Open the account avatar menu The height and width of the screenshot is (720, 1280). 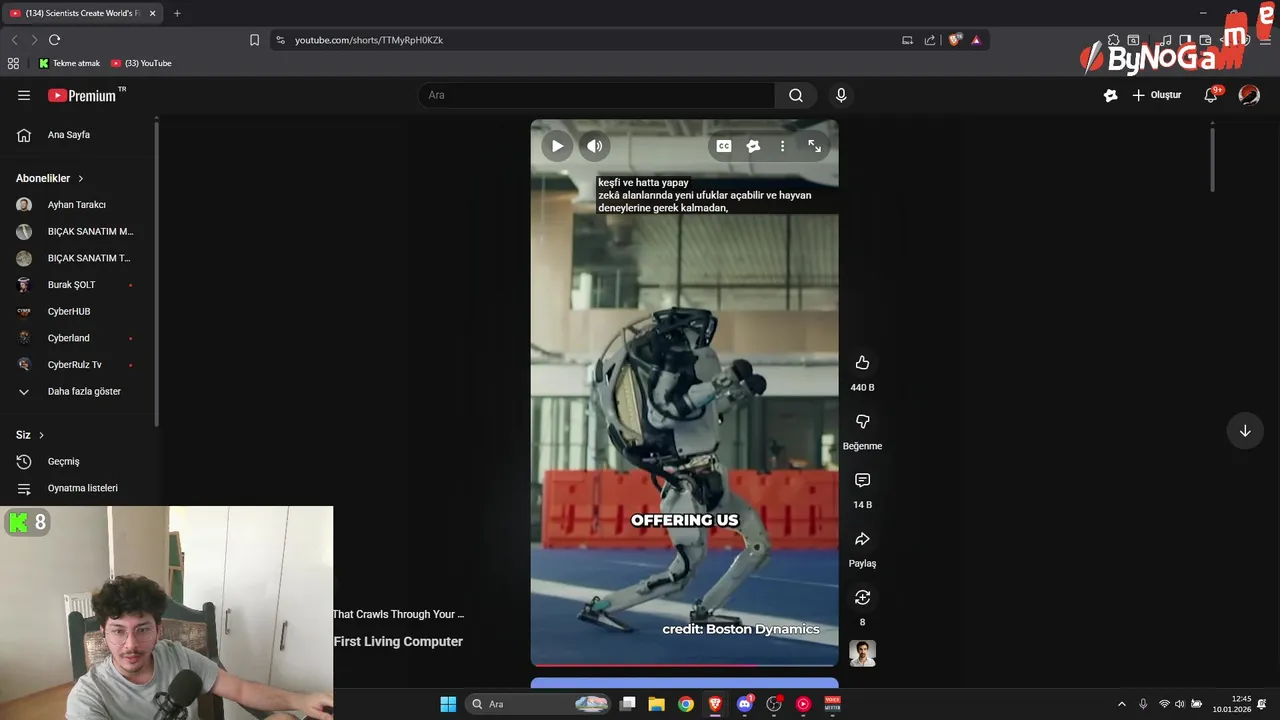[1249, 95]
